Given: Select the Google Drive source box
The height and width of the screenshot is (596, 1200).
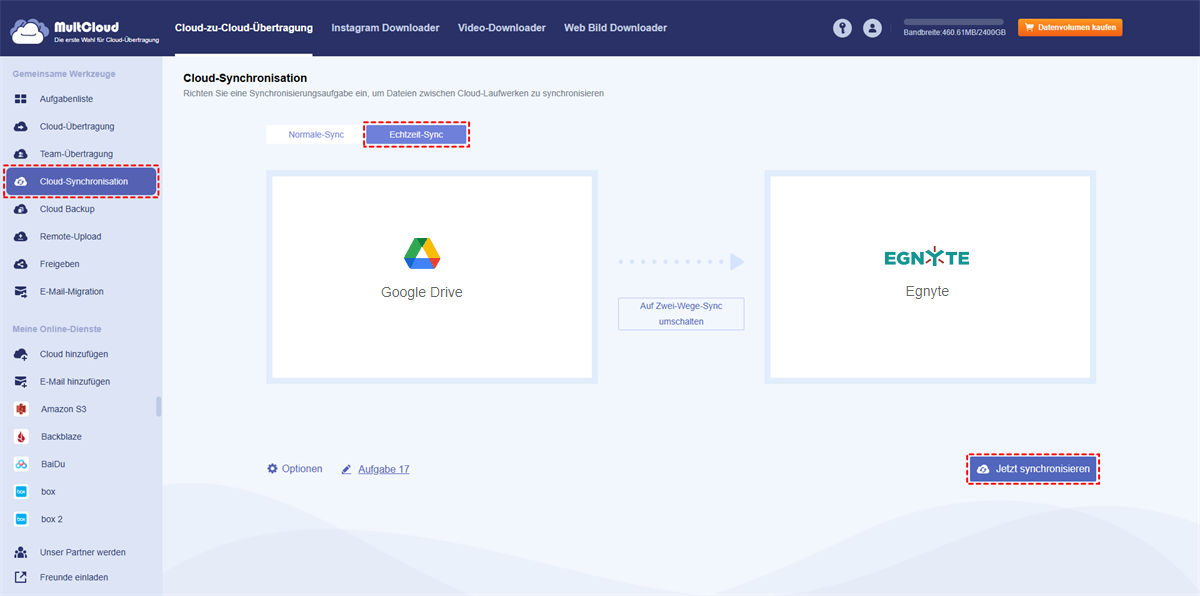Looking at the screenshot, I should click(432, 277).
